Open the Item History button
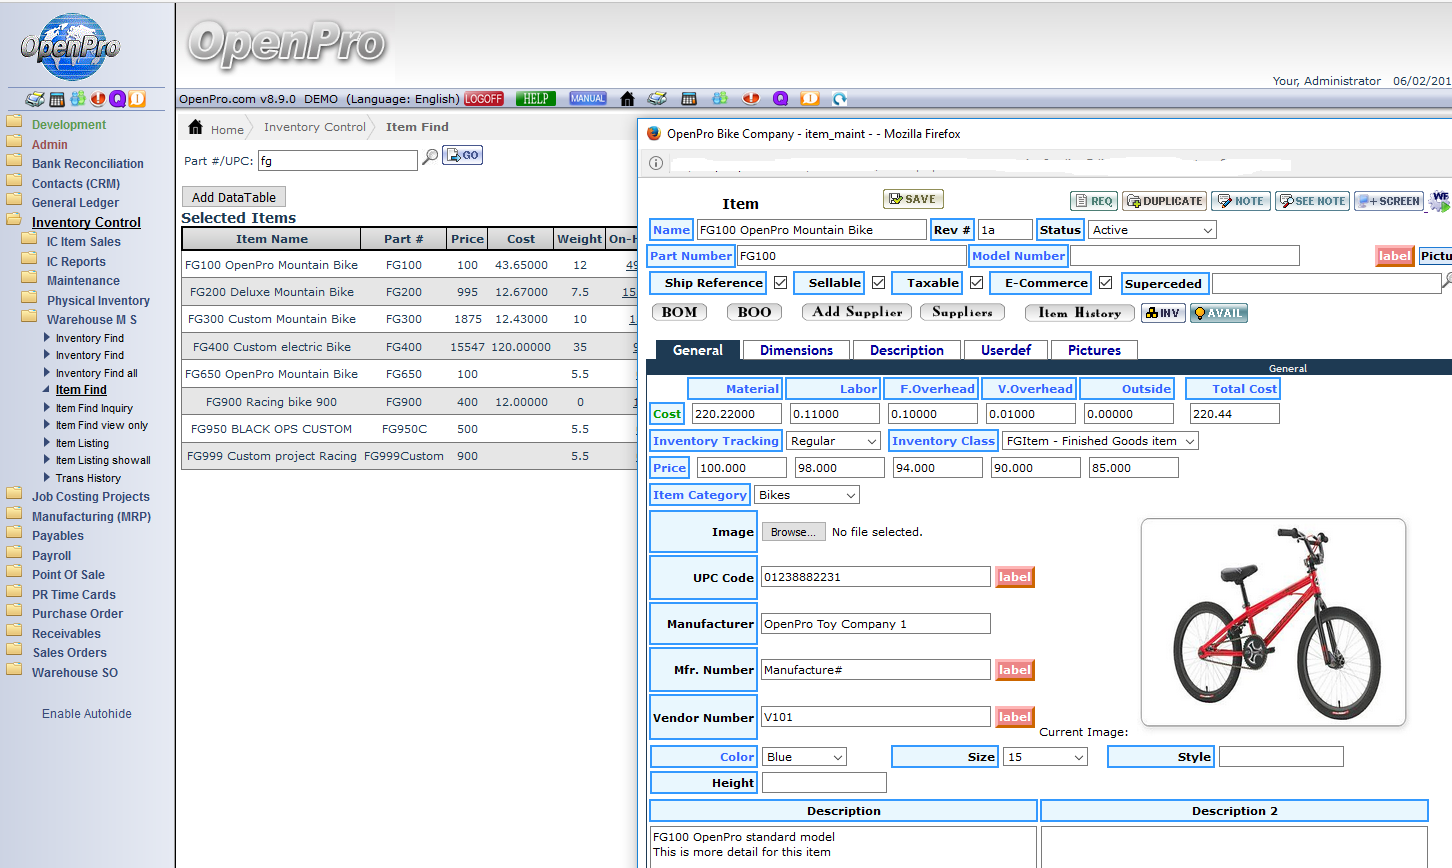 (1080, 313)
